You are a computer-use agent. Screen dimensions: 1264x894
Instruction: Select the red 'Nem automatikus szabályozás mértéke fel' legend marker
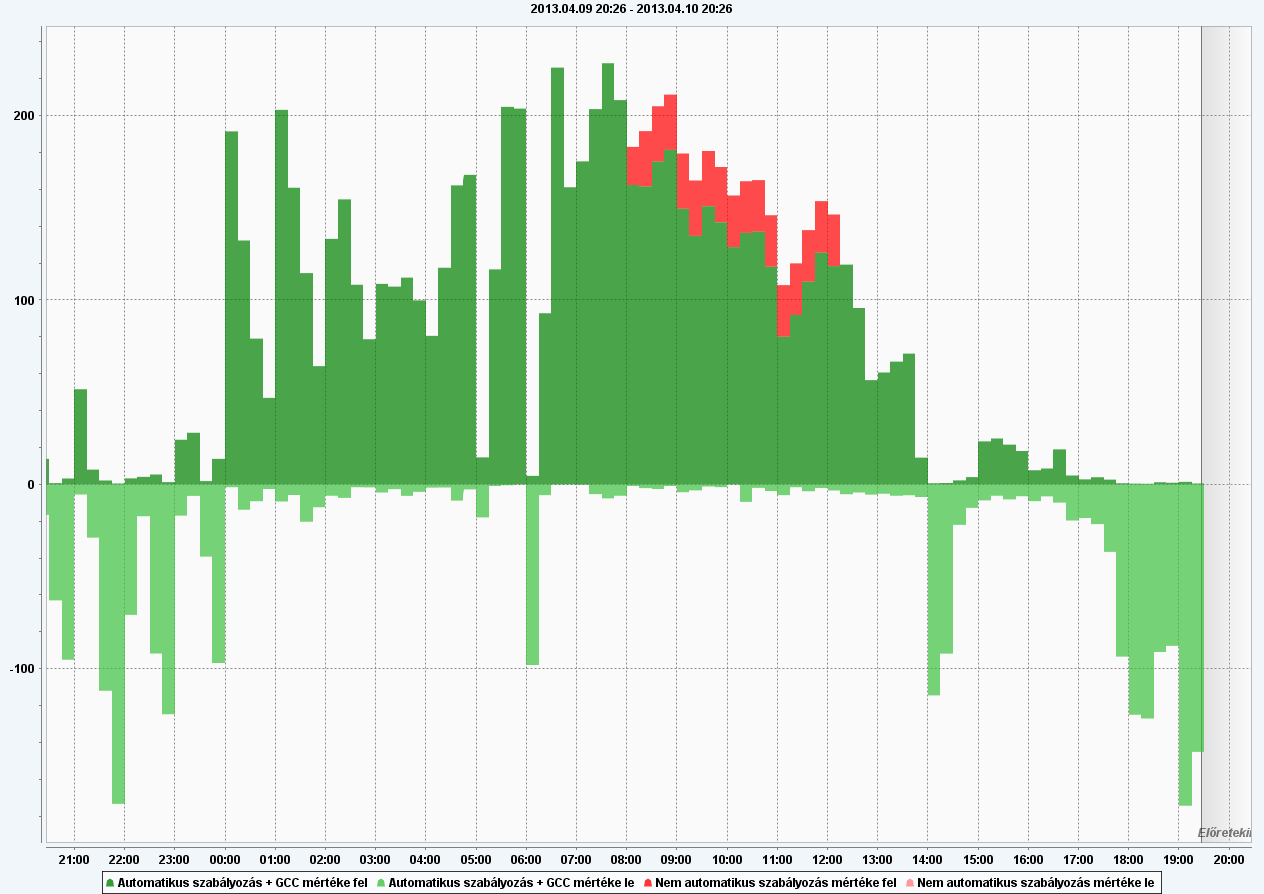coord(648,883)
